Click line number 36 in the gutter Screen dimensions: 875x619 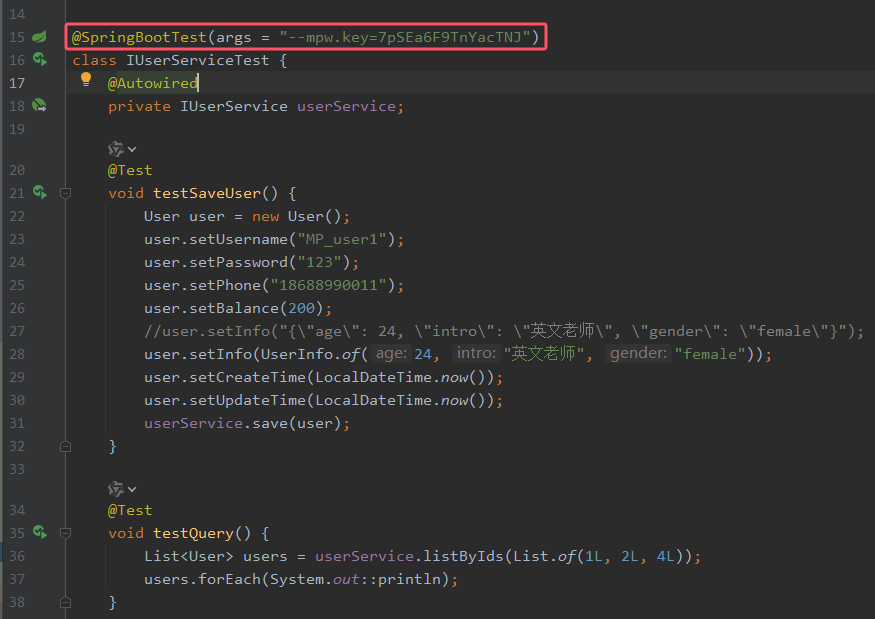coord(17,556)
